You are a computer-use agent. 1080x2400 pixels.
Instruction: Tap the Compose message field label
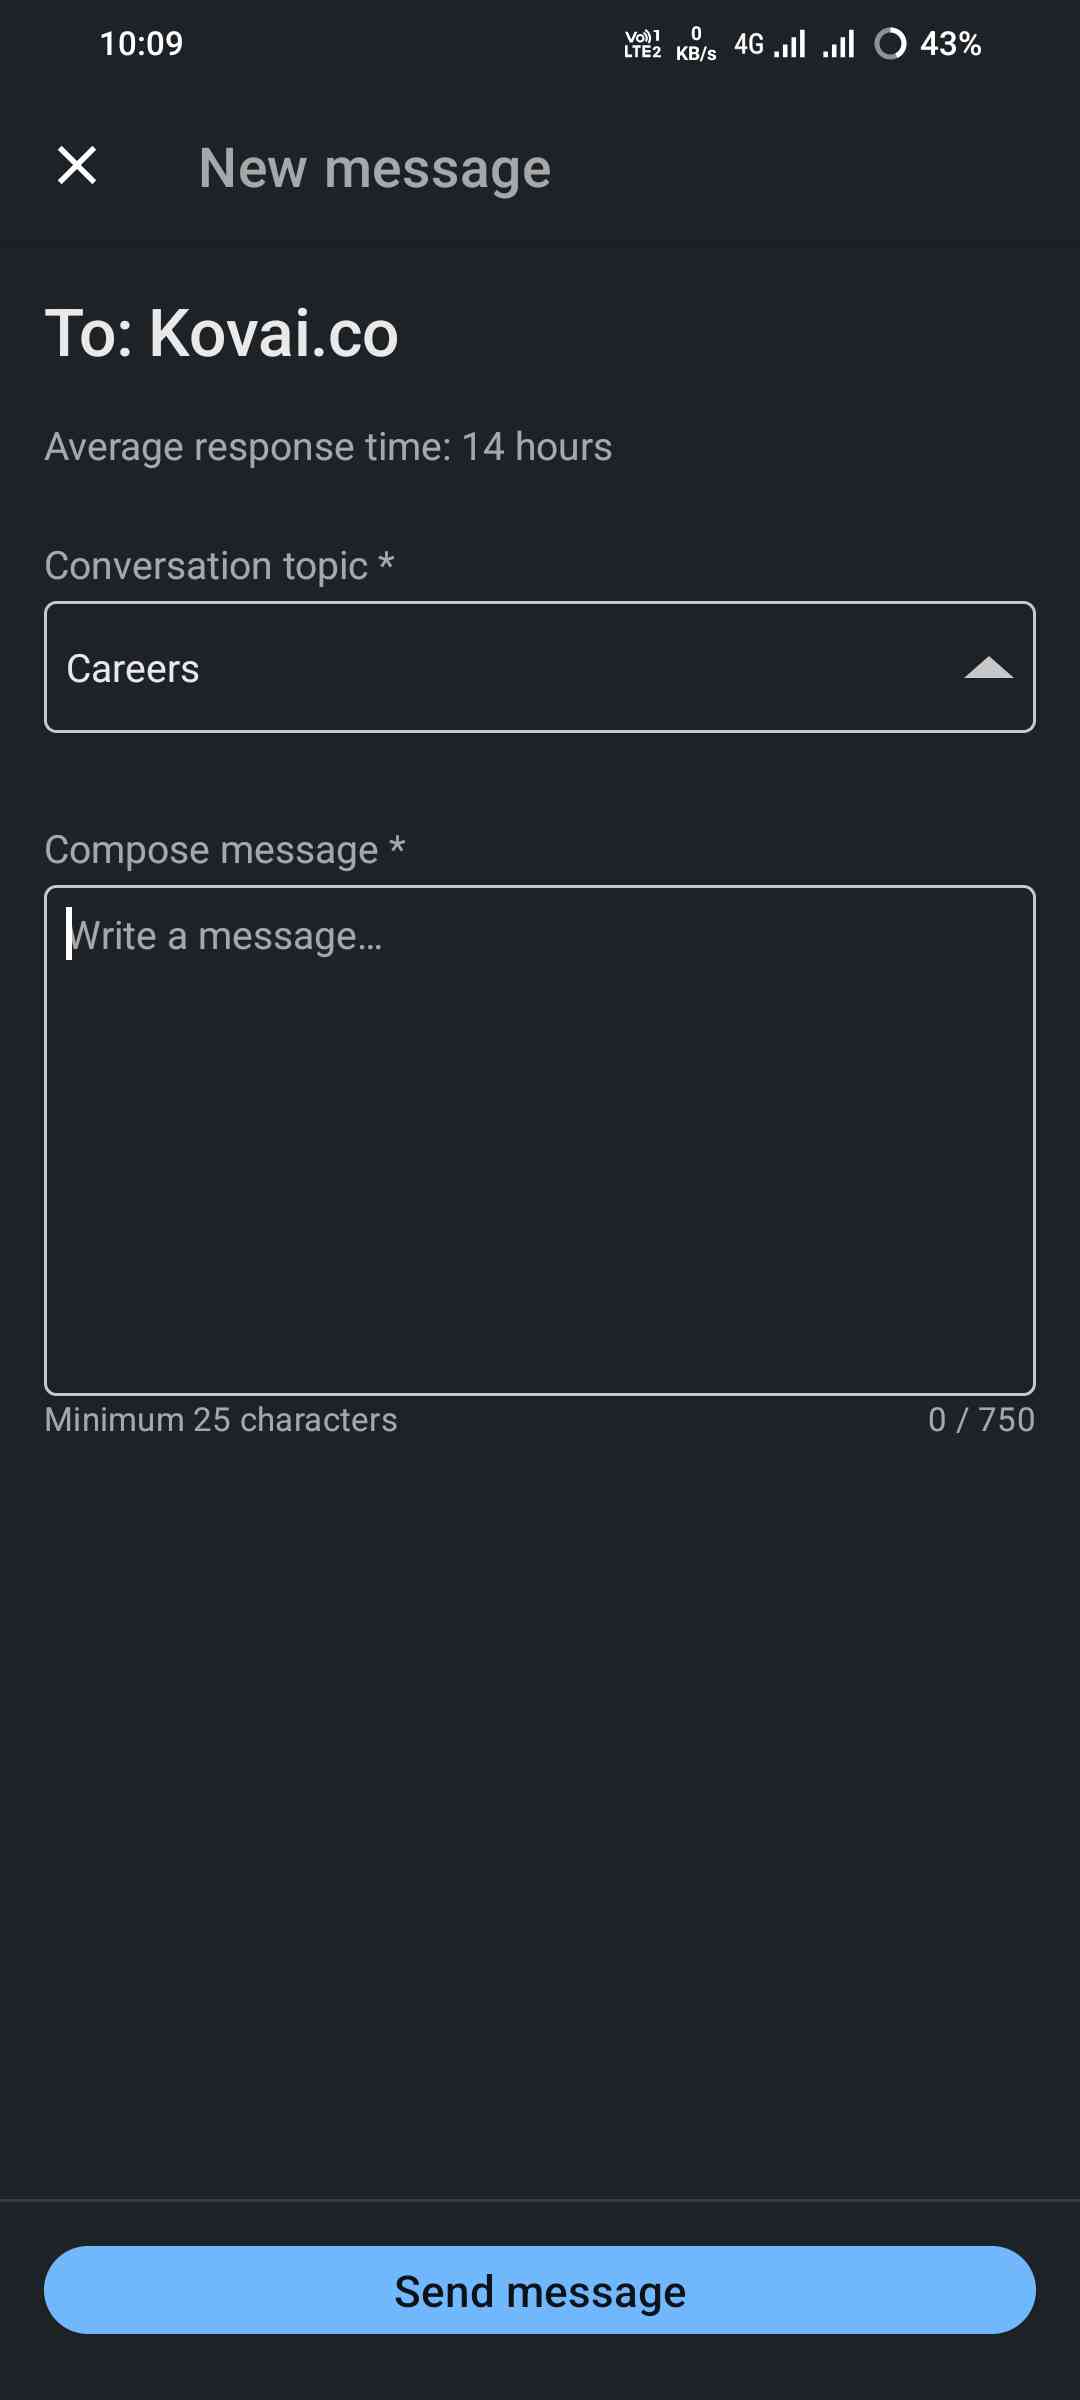pos(225,850)
